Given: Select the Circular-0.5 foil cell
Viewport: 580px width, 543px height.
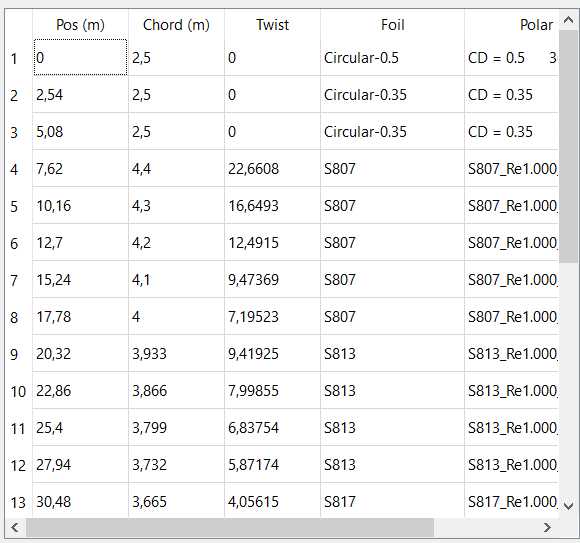Looking at the screenshot, I should tap(392, 57).
